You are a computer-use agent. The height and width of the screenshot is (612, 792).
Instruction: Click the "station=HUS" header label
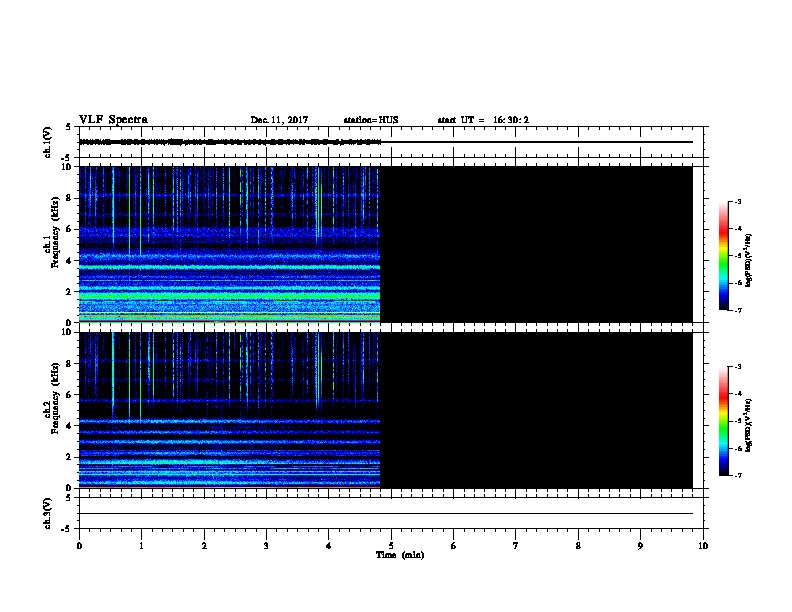pos(371,120)
